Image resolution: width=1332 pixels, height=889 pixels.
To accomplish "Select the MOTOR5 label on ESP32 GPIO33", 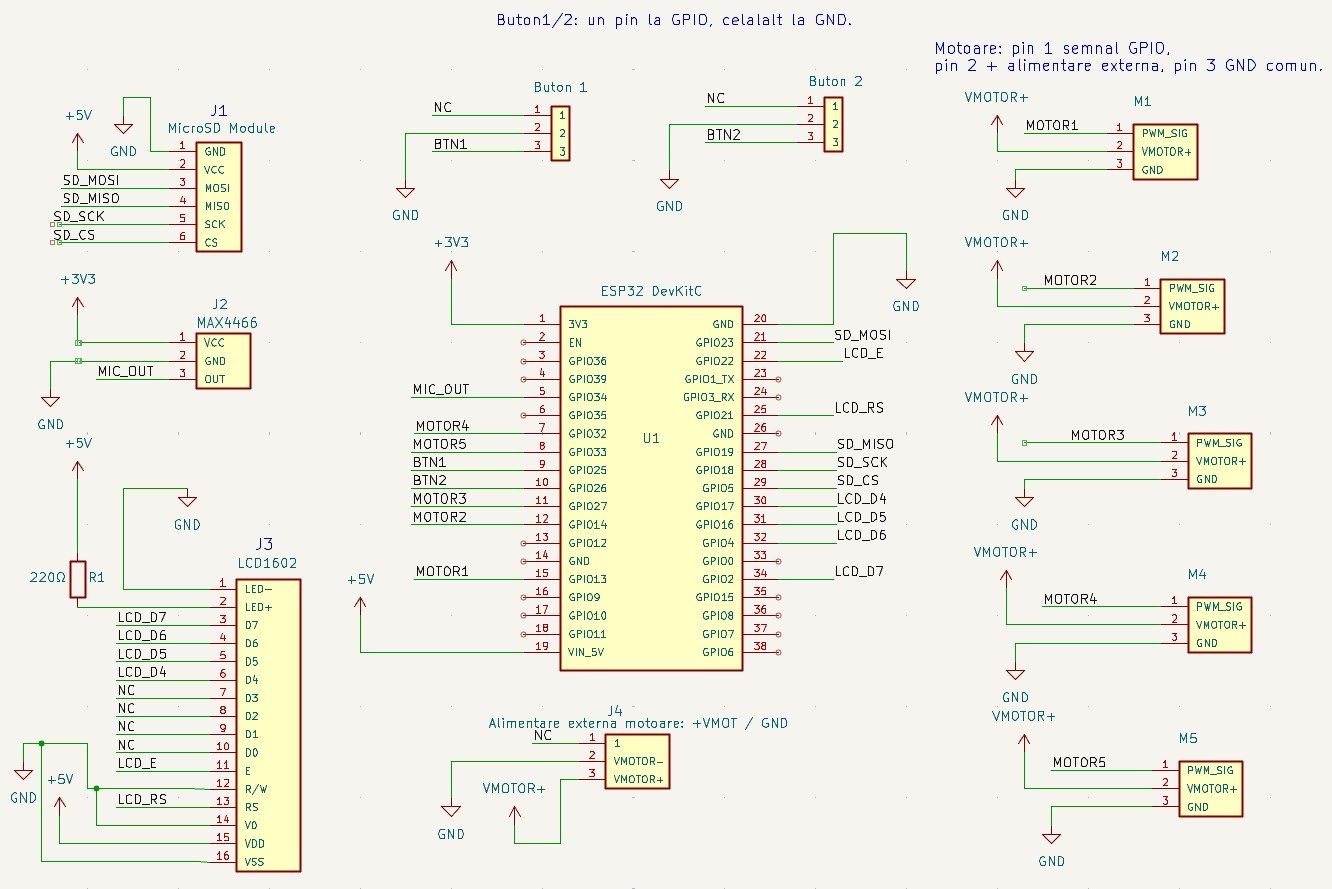I will point(440,444).
